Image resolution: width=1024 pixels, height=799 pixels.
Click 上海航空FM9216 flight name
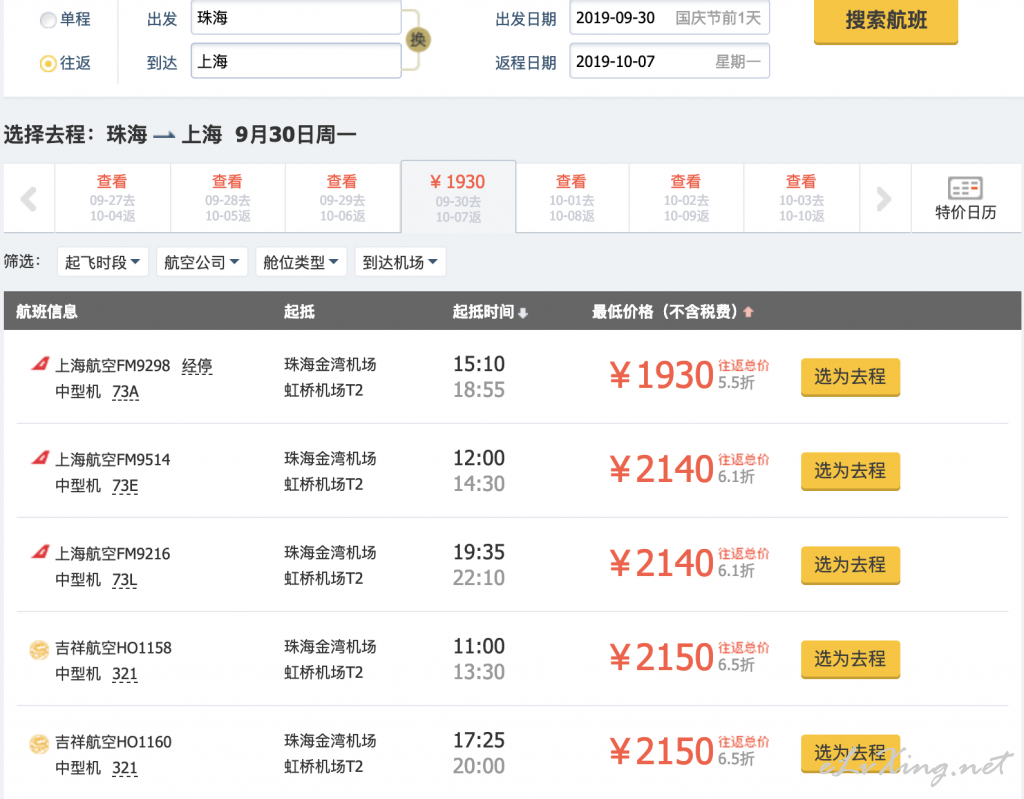tap(112, 553)
